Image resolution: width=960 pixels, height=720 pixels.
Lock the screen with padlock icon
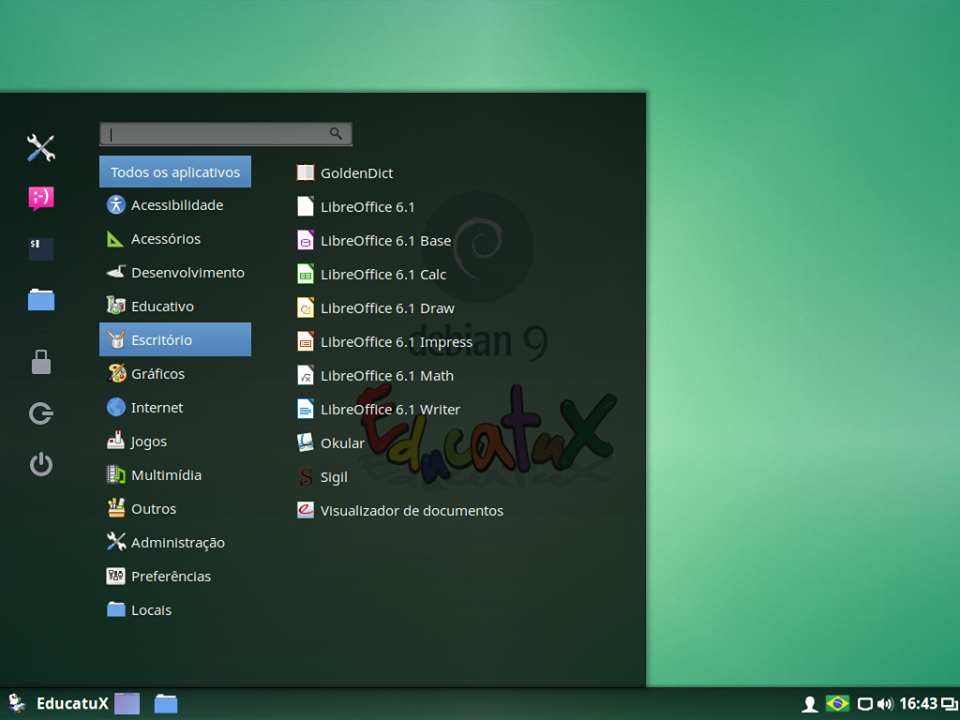pos(41,362)
